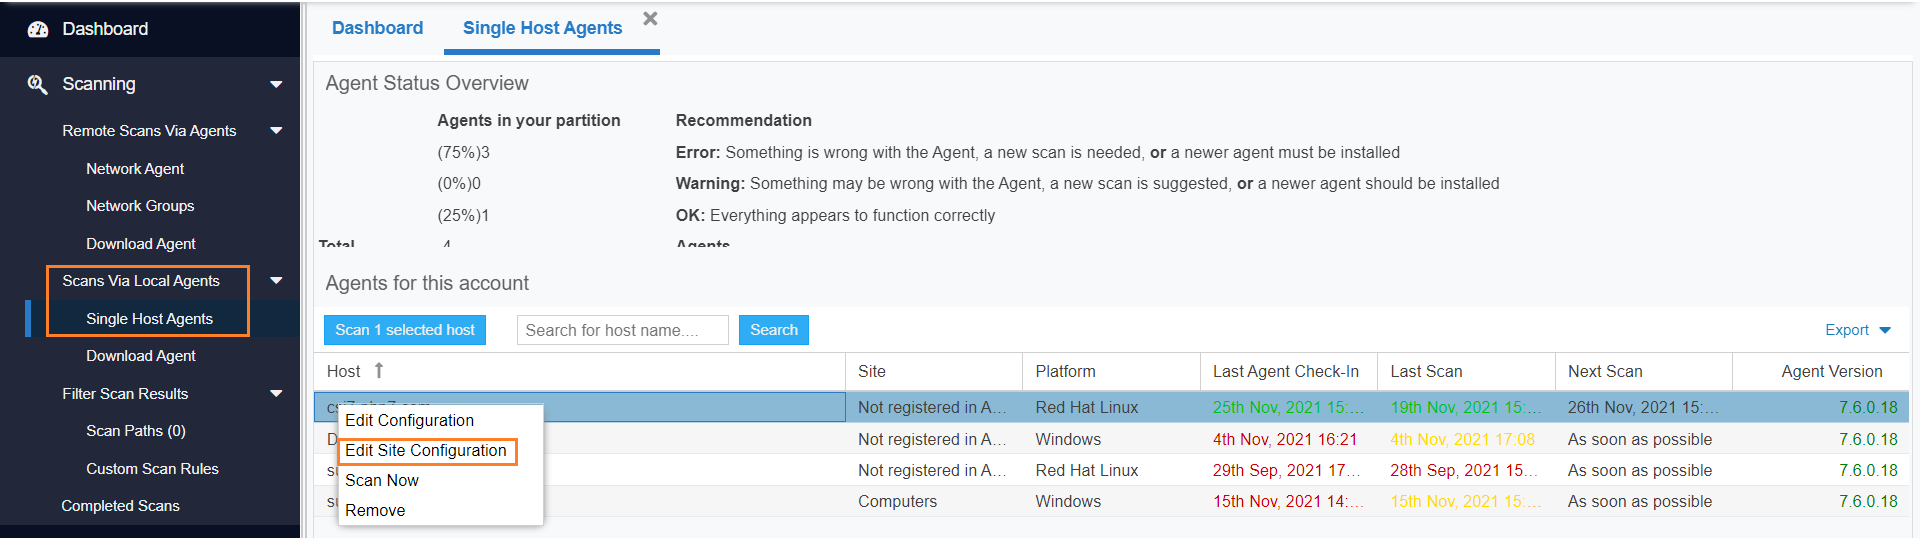Open Network Groups in the sidebar

pyautogui.click(x=140, y=206)
